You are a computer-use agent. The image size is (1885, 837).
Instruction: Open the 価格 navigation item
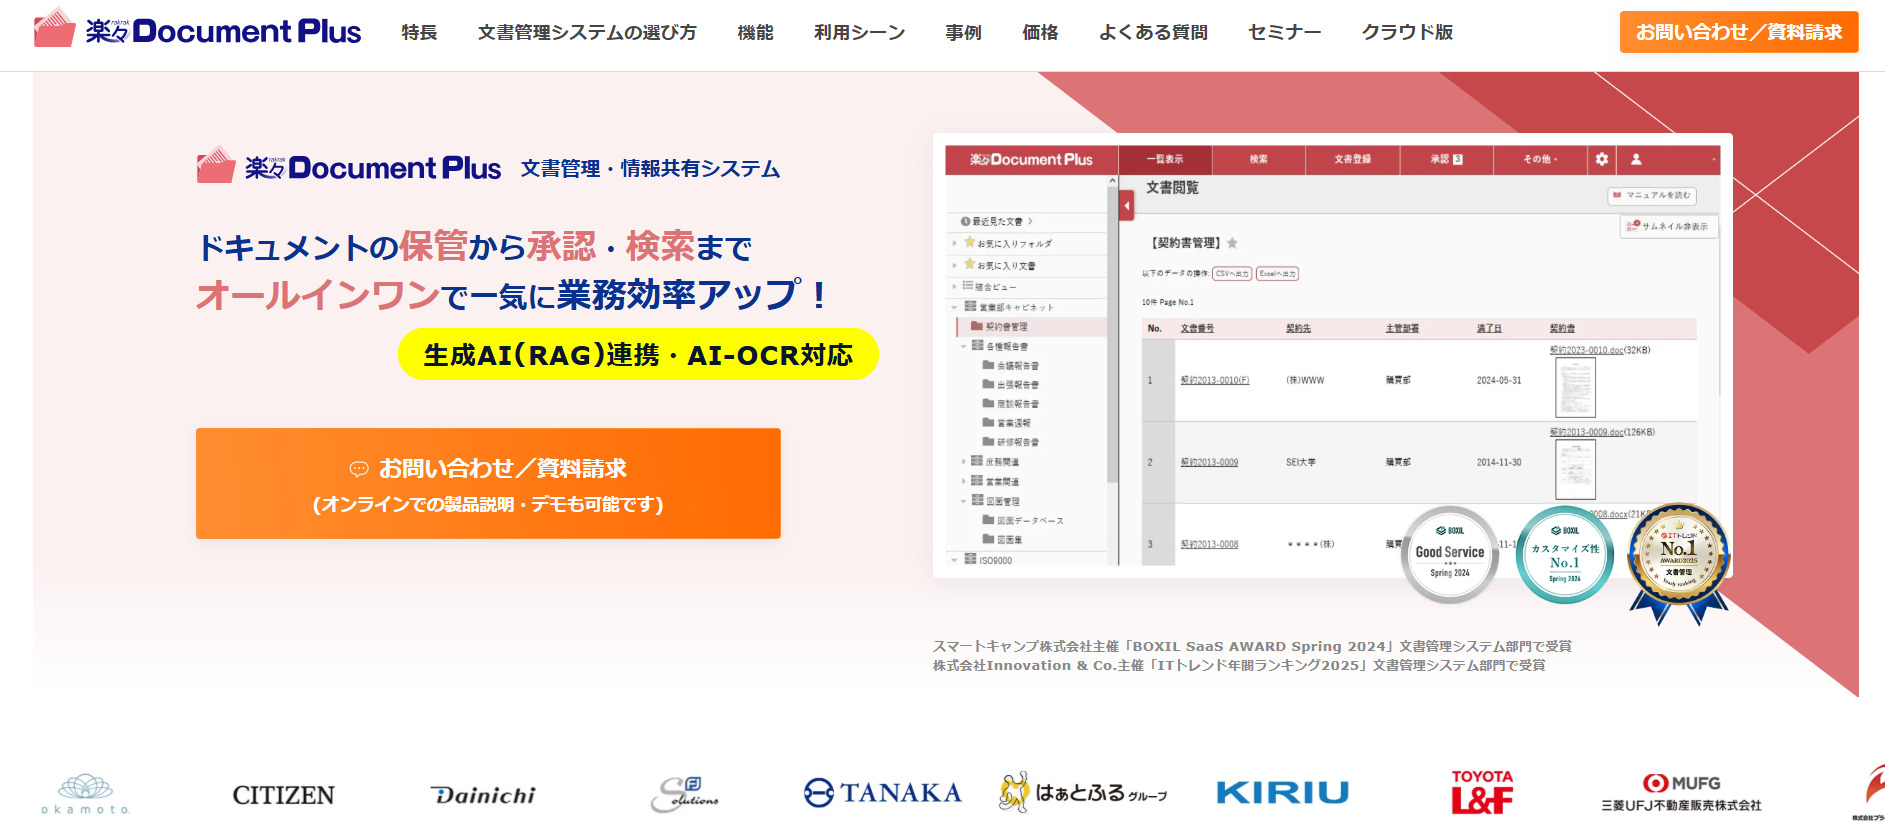[x=1040, y=32]
